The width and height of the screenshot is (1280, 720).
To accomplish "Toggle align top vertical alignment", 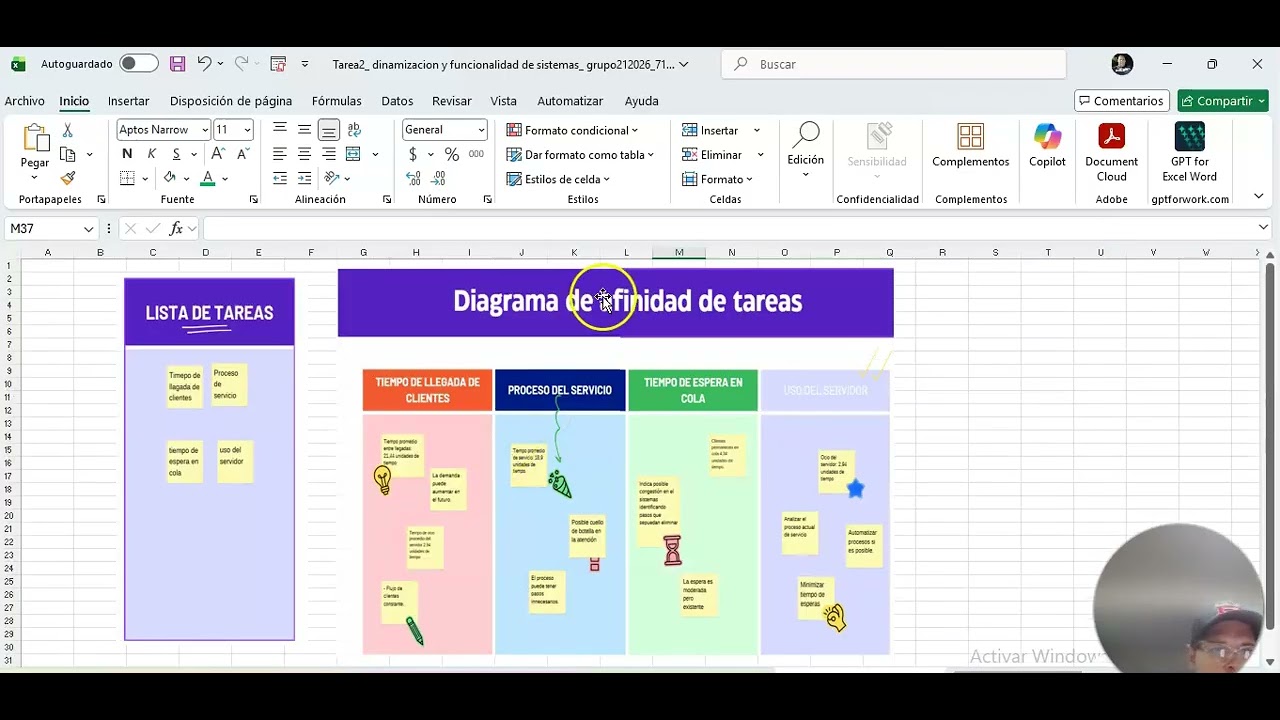I will [280, 130].
